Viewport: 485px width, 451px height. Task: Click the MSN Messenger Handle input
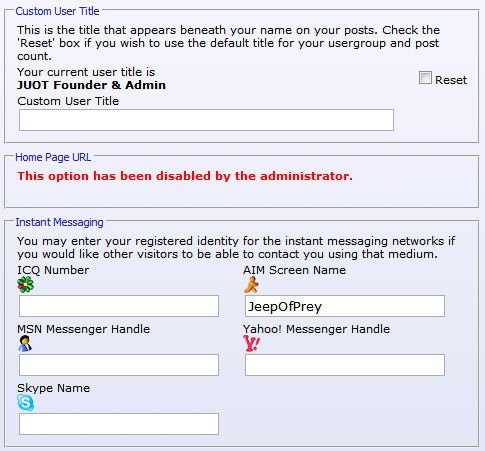[119, 365]
